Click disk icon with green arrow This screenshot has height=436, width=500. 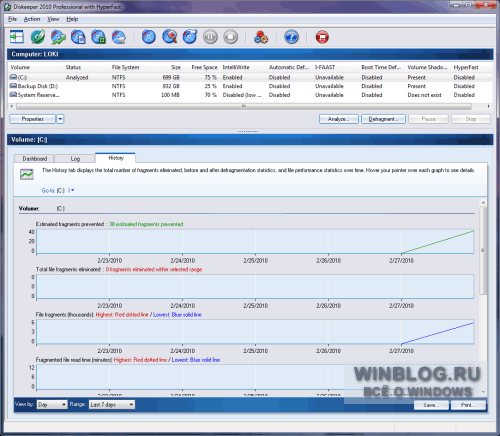tap(58, 37)
